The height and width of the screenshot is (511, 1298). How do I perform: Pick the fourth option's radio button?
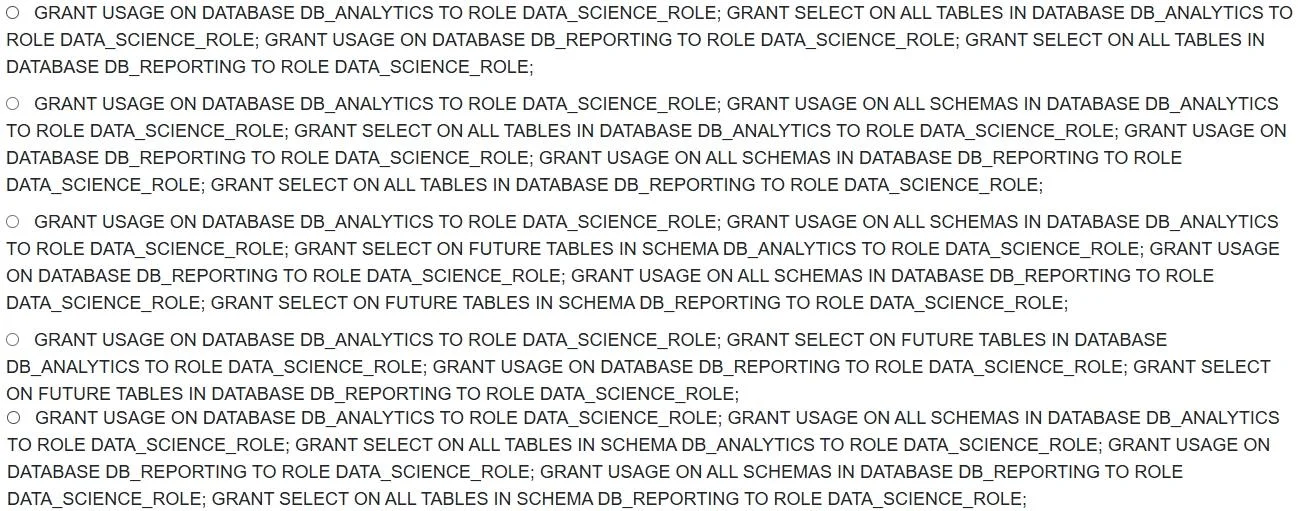point(13,339)
